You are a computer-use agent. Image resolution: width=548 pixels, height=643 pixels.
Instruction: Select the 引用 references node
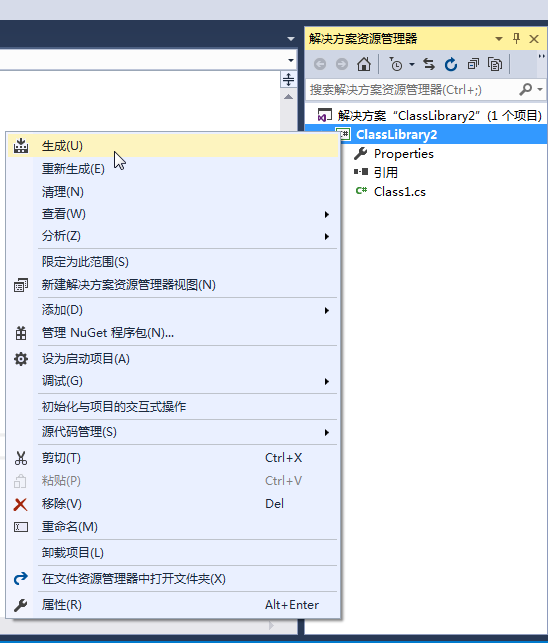(386, 172)
